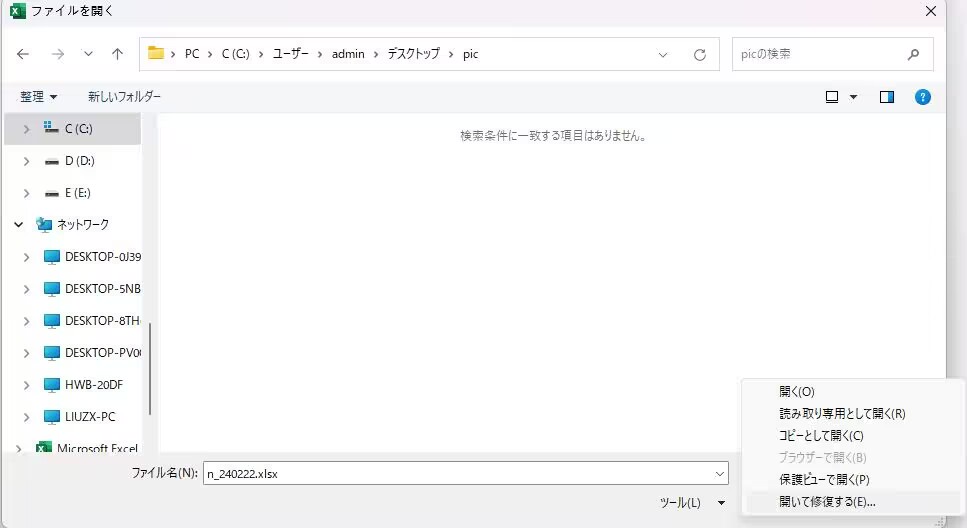
Task: Expand the DESKTOP-0J39 network node
Action: tap(26, 257)
